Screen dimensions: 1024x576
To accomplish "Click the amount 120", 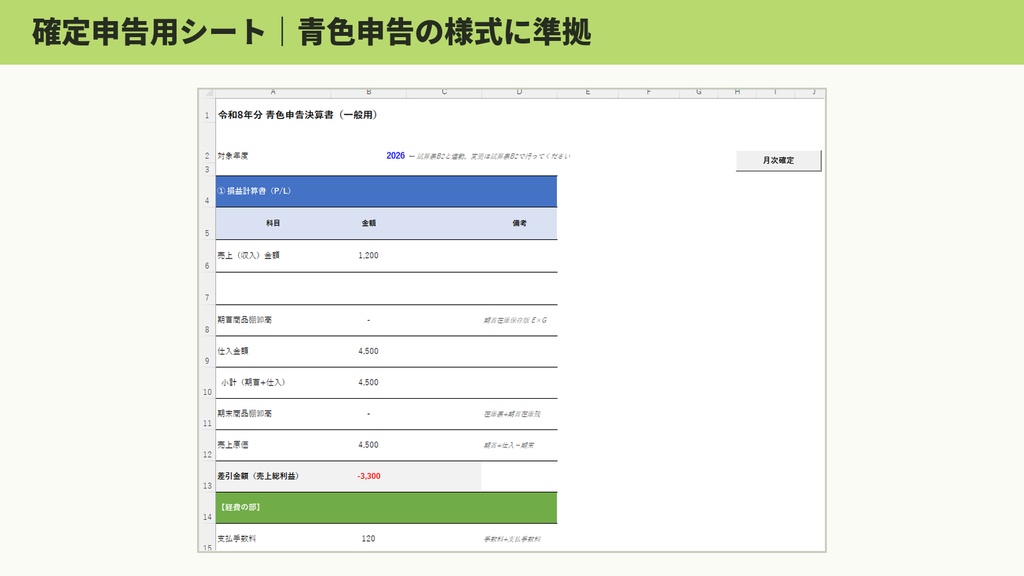I will pos(368,539).
